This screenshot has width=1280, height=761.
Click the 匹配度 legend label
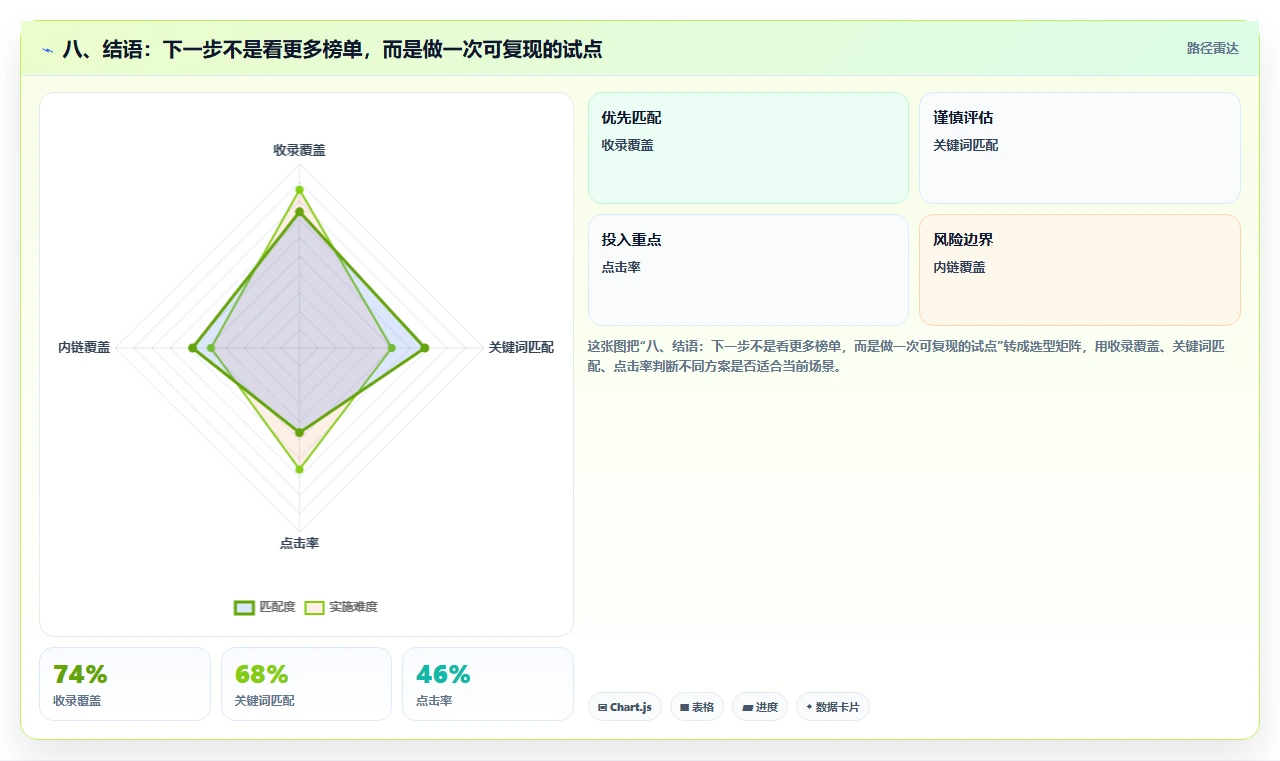[x=277, y=607]
